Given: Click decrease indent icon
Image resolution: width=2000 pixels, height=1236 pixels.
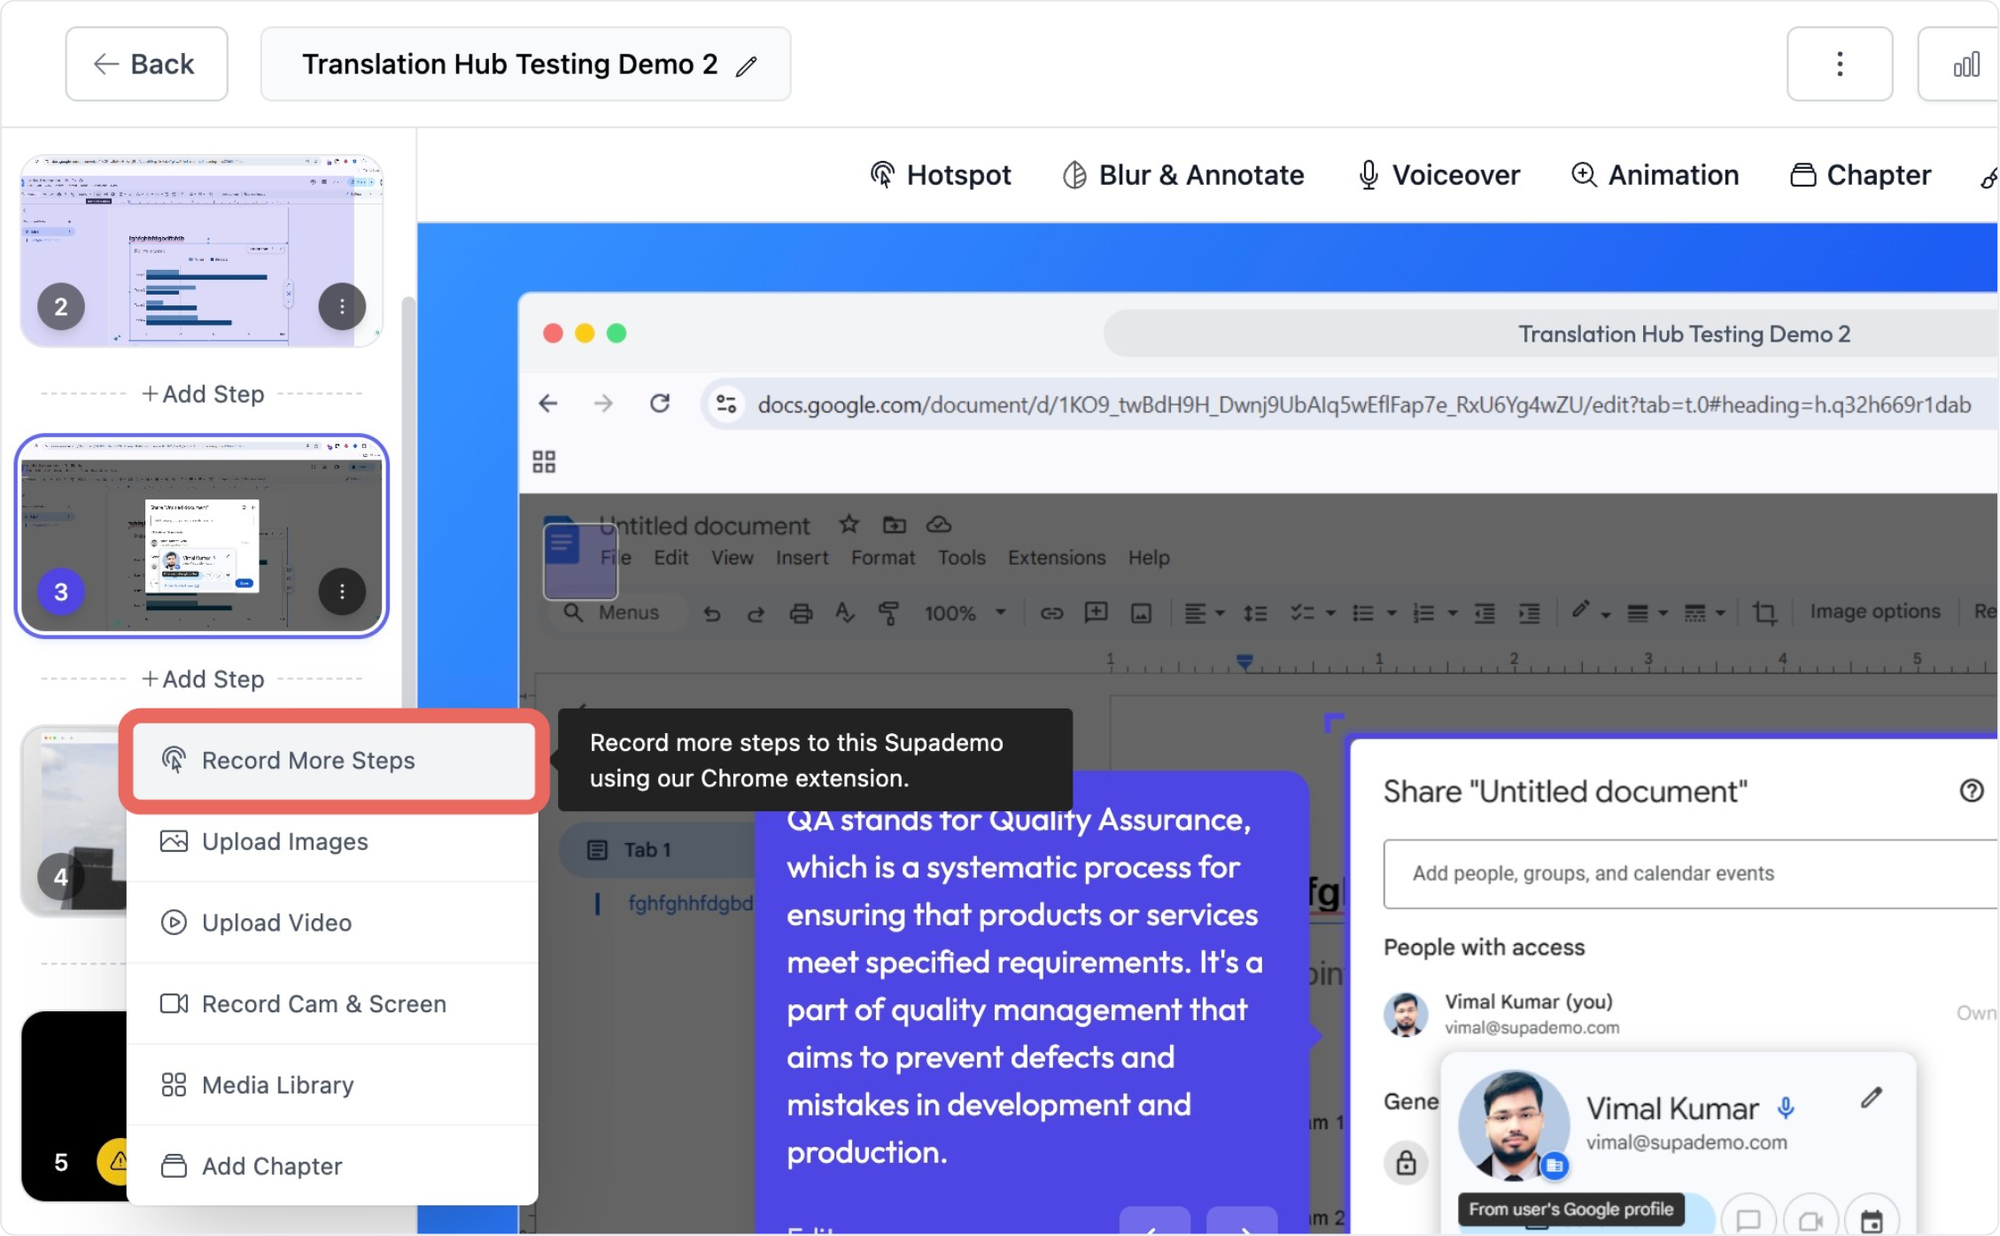Looking at the screenshot, I should click(1485, 613).
